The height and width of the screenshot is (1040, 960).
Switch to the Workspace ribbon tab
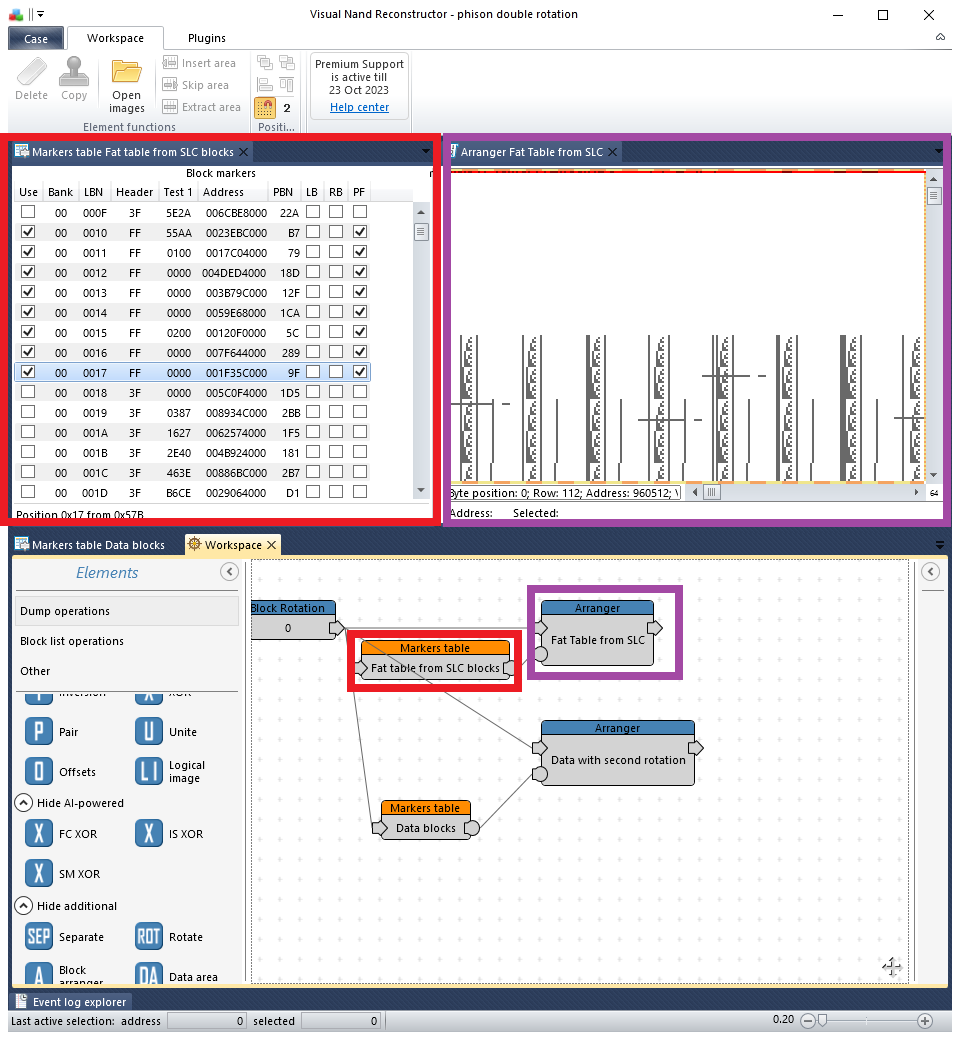click(115, 38)
